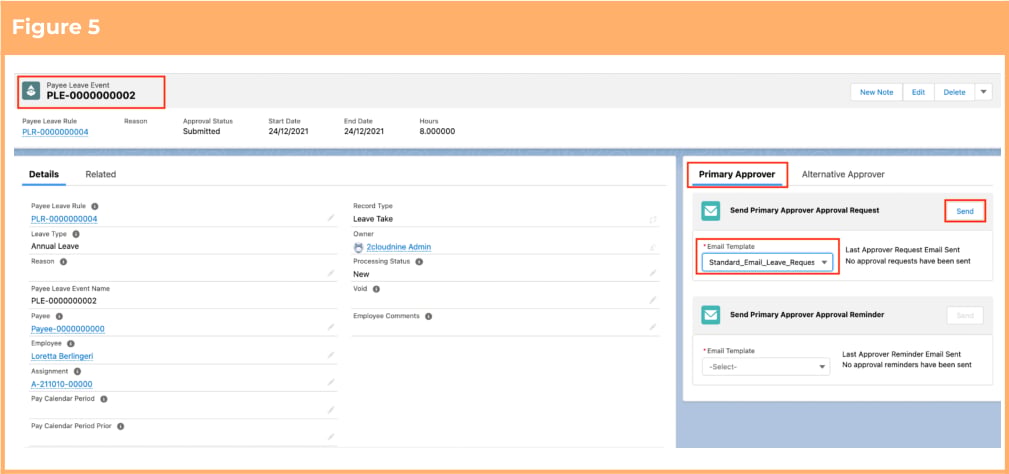Click envelope icon for Approval Reminder
Viewport: 1009px width, 474px height.
click(x=710, y=315)
